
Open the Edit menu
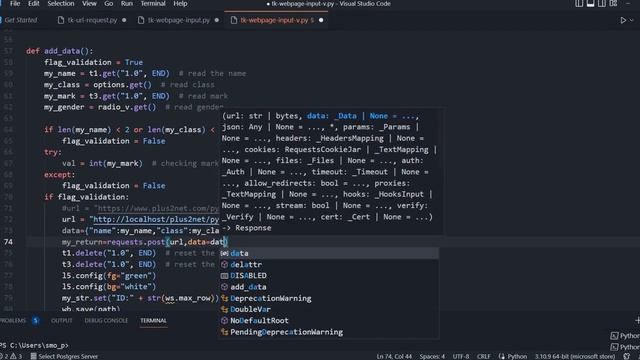34,4
